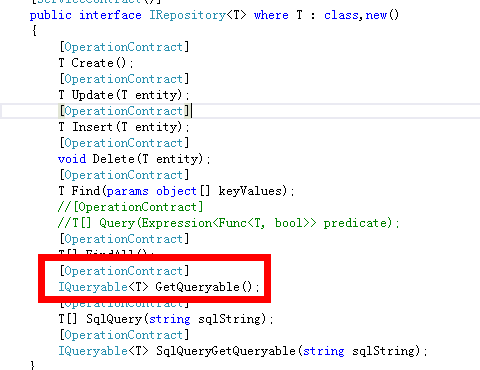Click the OperationContract attribute directly above SqlQueryGetQueryable
This screenshot has height=370, width=480.
point(124,335)
